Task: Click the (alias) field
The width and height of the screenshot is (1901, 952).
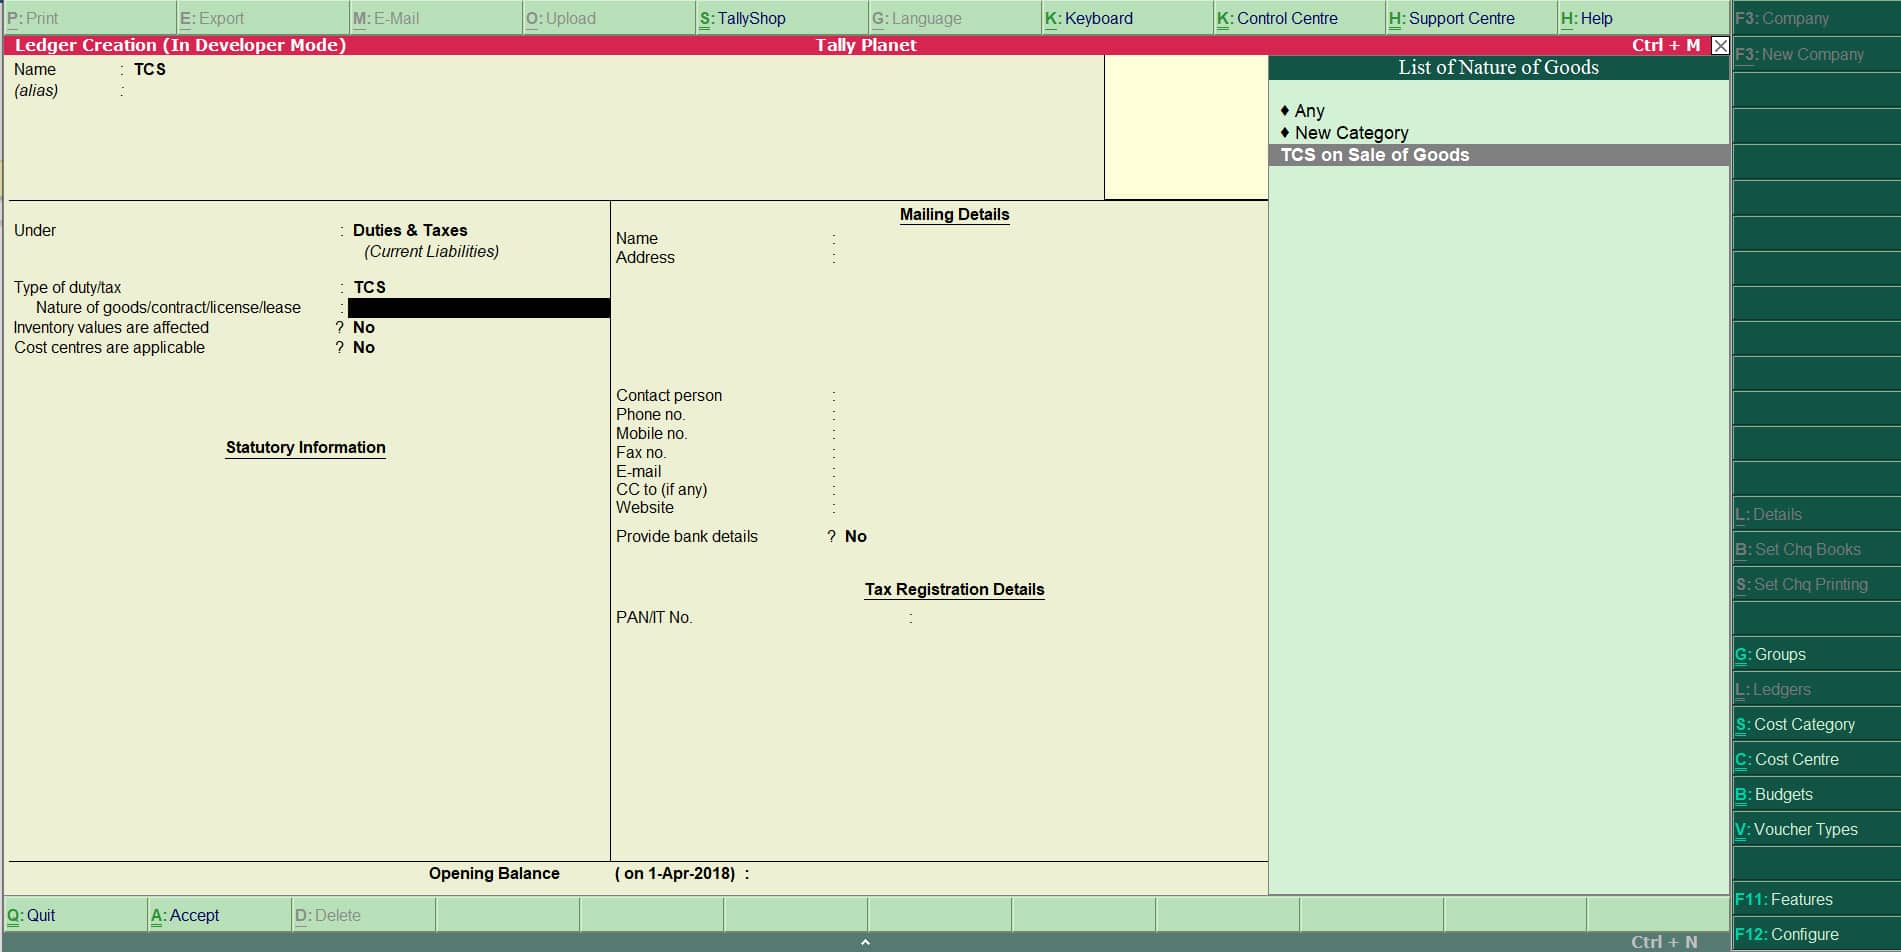Action: pos(36,90)
